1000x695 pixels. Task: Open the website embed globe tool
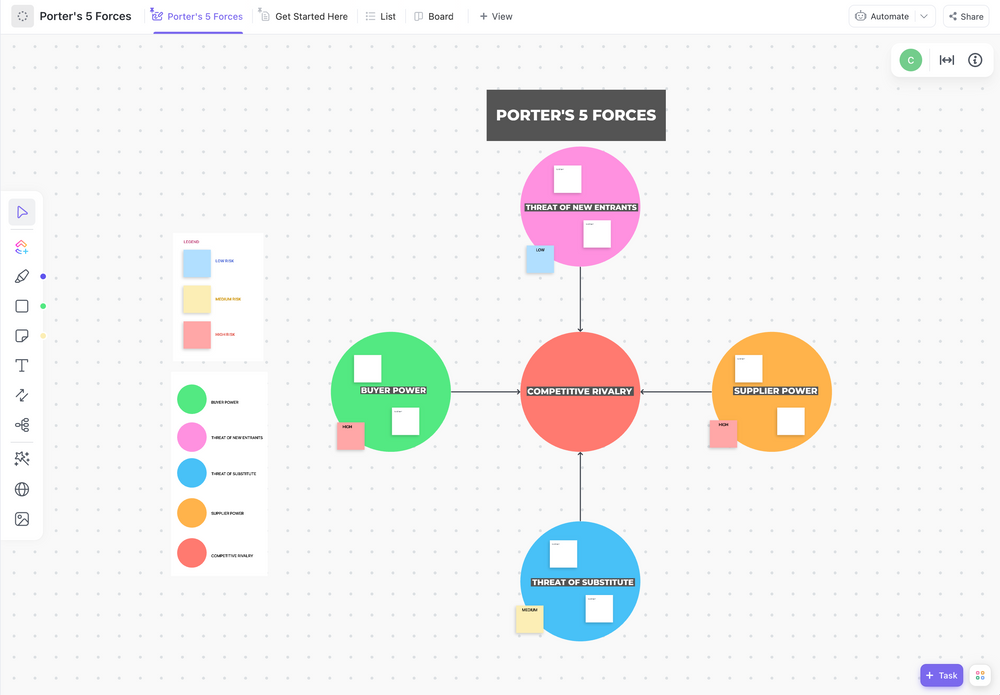(22, 489)
